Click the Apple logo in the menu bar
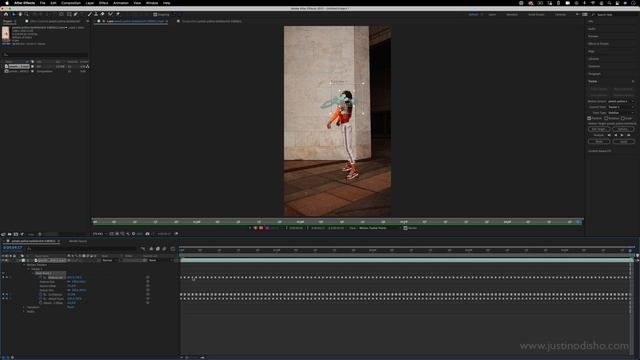The height and width of the screenshot is (360, 640). [7, 3]
